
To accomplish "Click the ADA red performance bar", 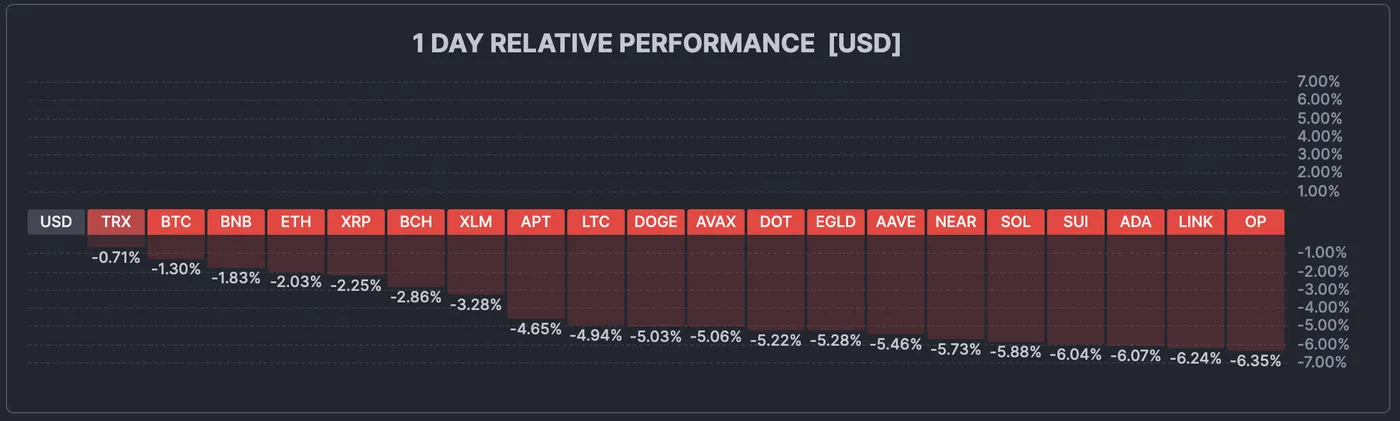I will [x=1136, y=290].
